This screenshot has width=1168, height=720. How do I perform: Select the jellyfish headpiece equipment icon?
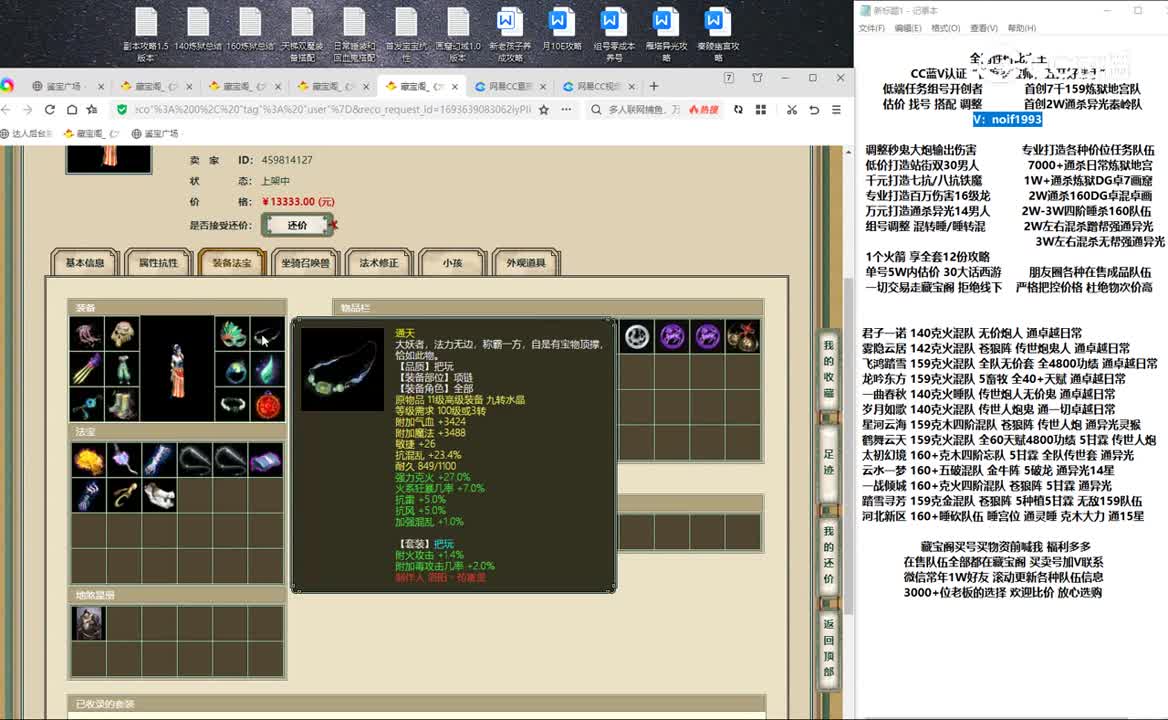[x=87, y=334]
